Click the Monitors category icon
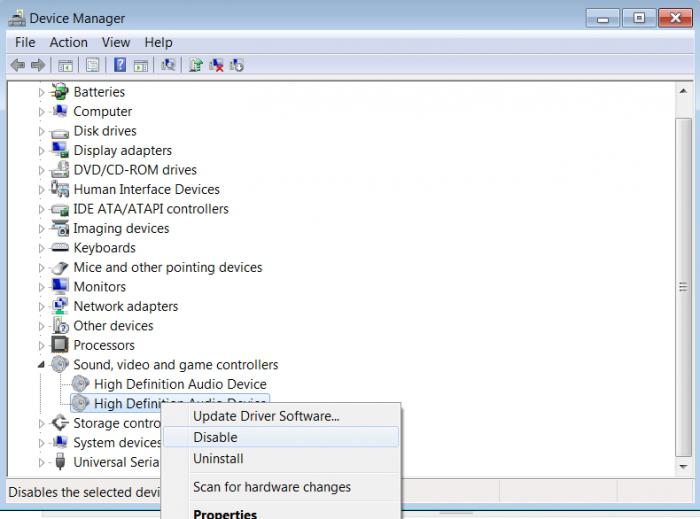700x519 pixels. 59,286
